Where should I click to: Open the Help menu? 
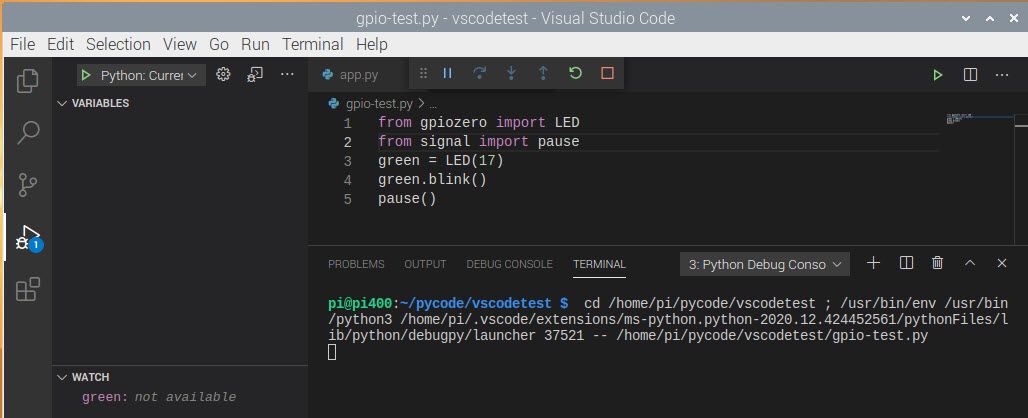point(372,44)
